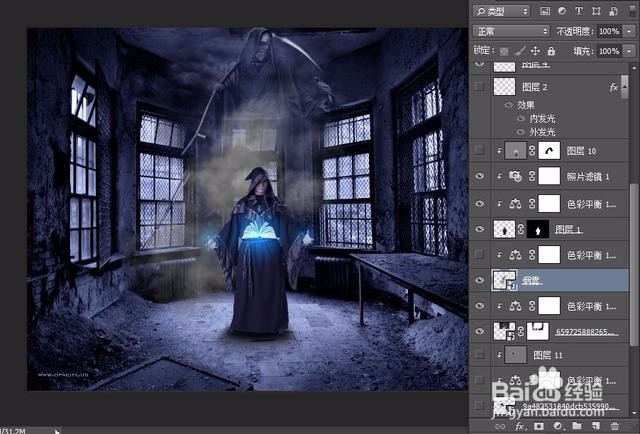Click chain link icon on 图层 10 row
Viewport: 640px width, 434px height.
[x=532, y=151]
